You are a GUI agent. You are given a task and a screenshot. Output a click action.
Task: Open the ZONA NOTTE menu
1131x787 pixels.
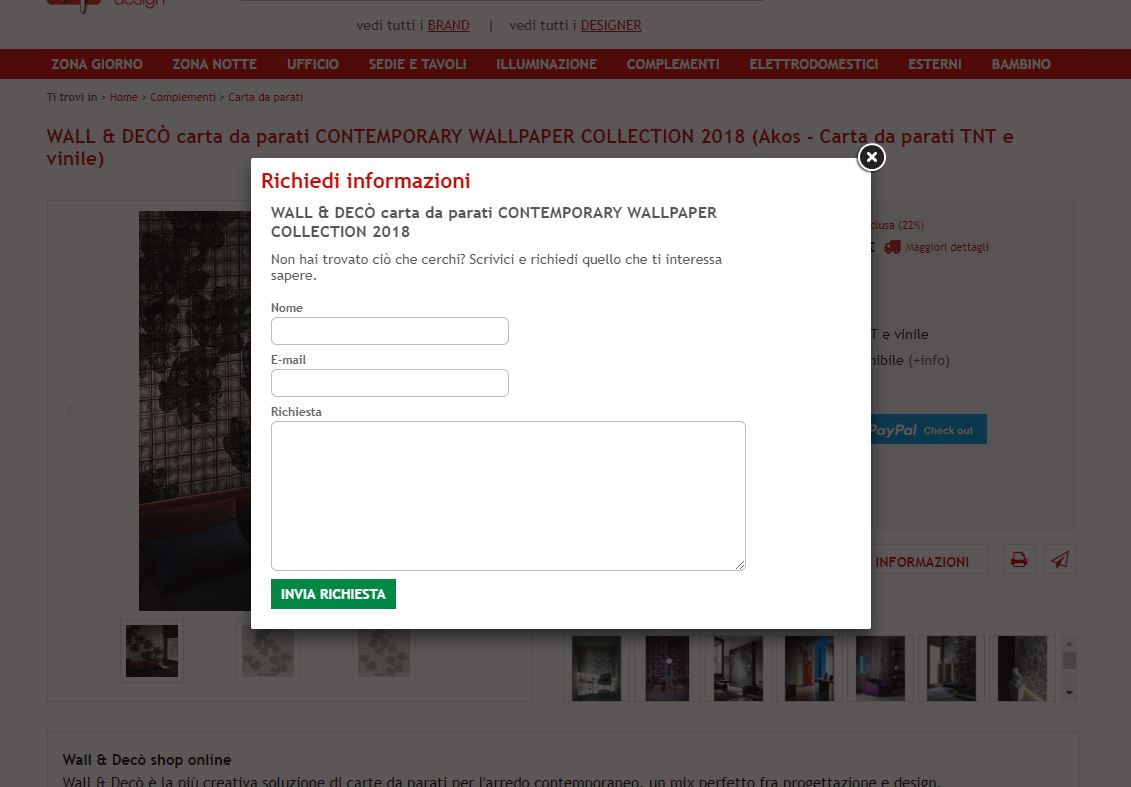pyautogui.click(x=214, y=64)
